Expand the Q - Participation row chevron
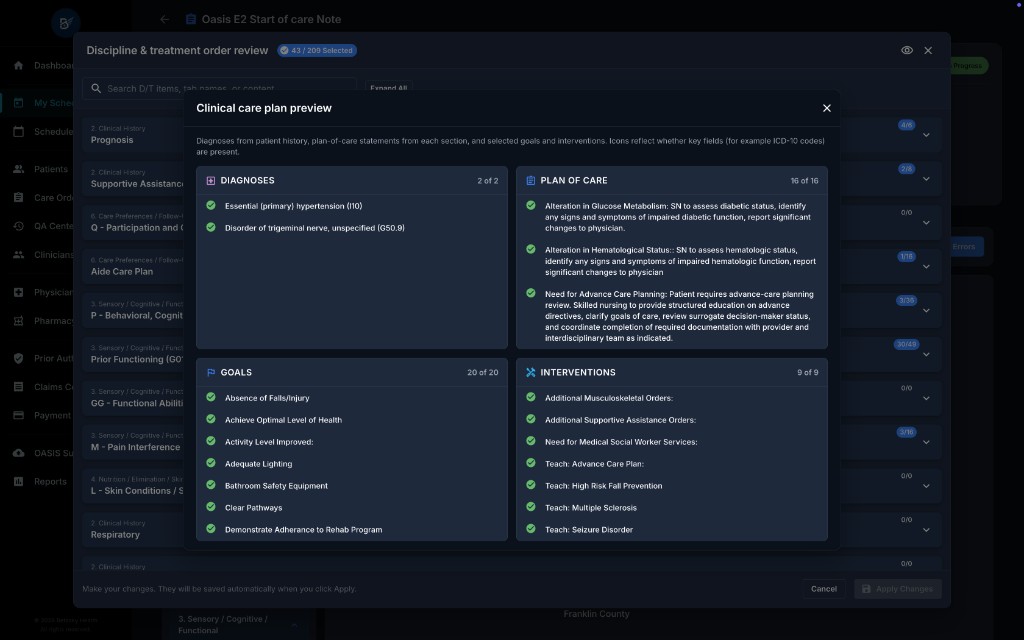Viewport: 1024px width, 640px height. 926,223
